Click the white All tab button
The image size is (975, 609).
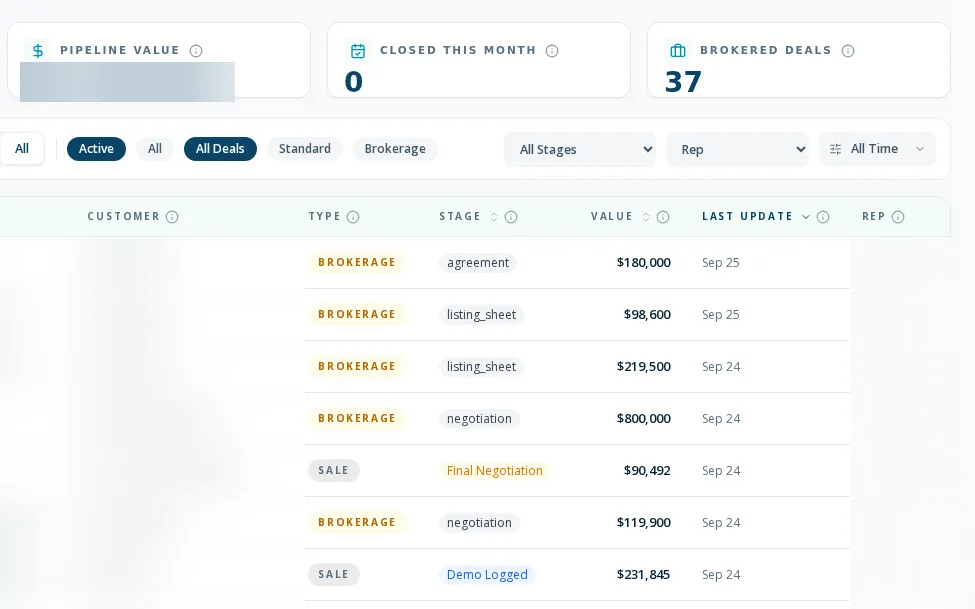(x=22, y=149)
